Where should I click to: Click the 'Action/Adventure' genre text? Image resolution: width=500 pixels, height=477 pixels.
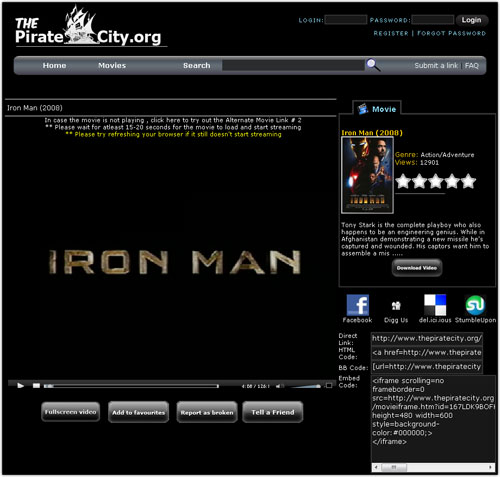[447, 155]
